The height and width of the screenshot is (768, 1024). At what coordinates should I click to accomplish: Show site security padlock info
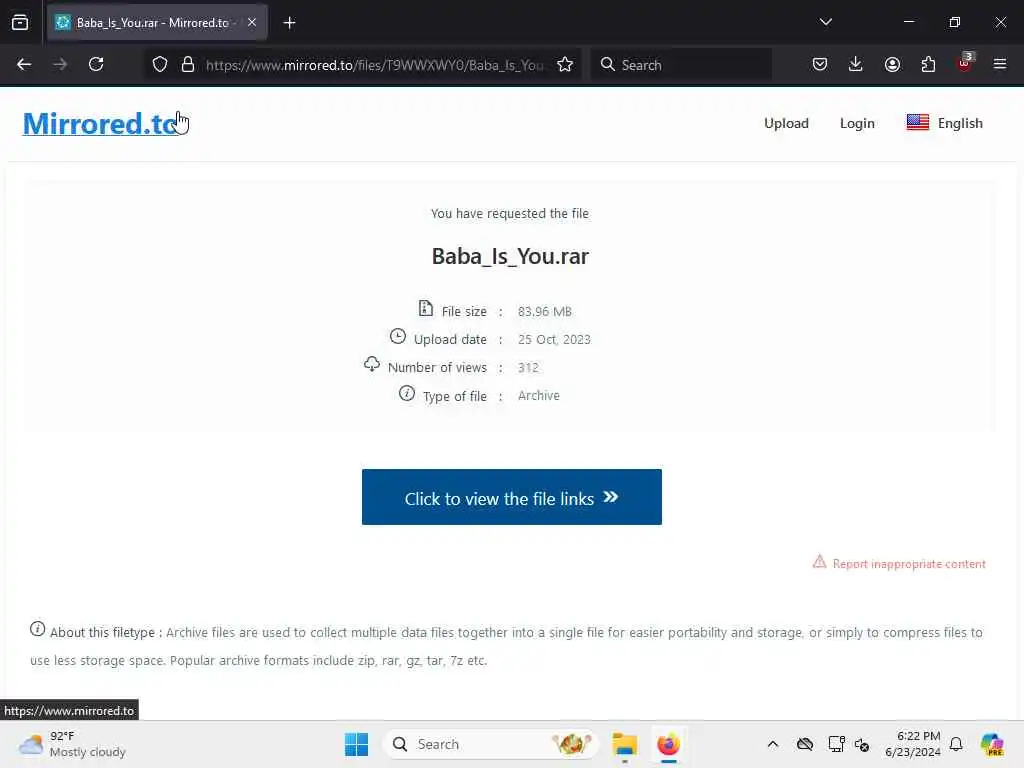(188, 64)
